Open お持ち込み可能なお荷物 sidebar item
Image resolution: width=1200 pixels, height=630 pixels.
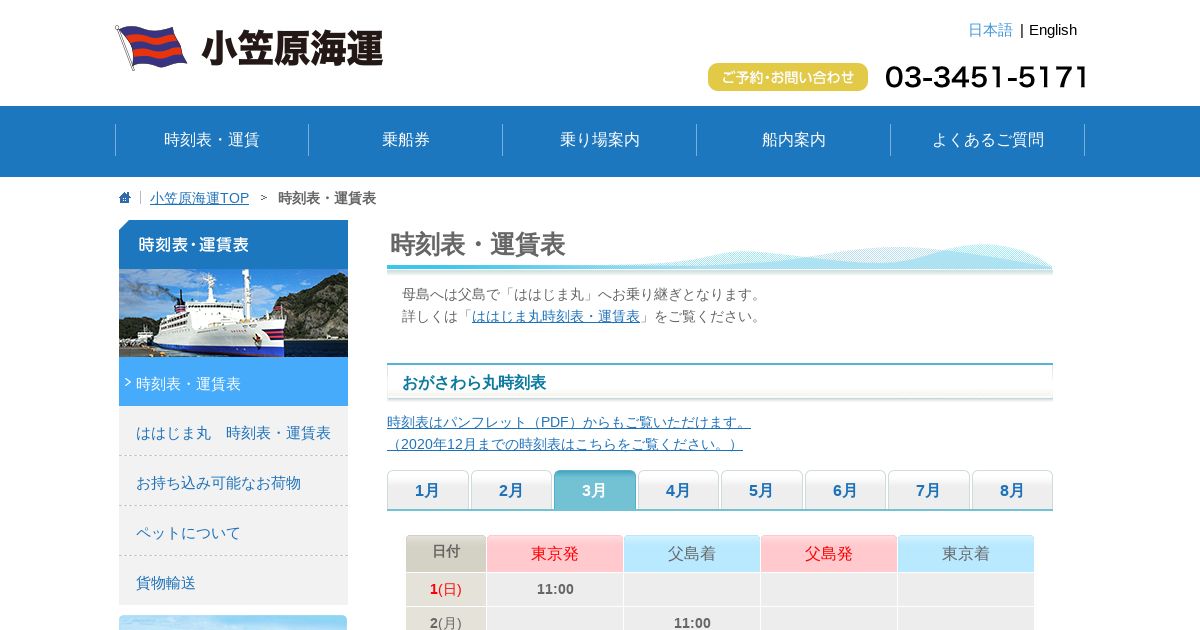[x=233, y=482]
